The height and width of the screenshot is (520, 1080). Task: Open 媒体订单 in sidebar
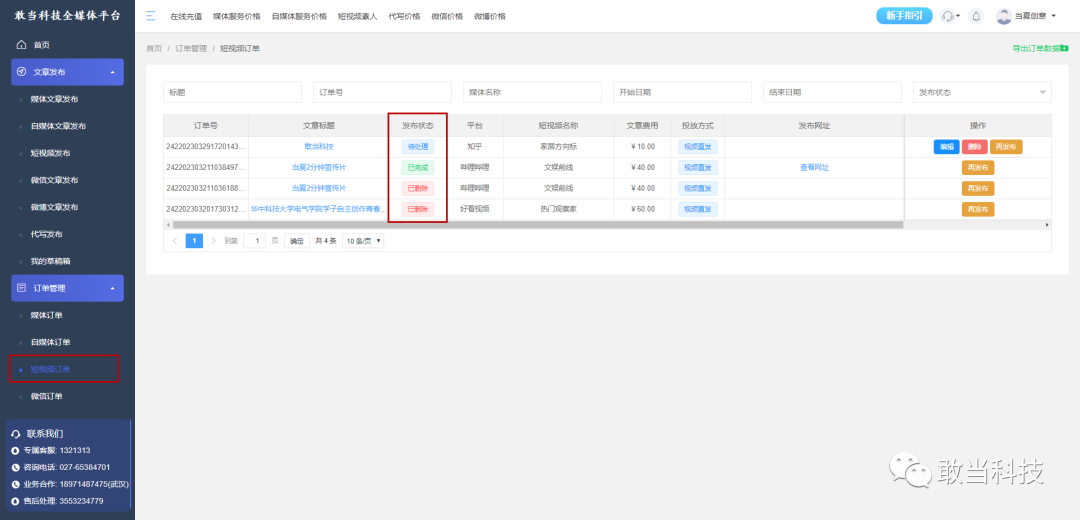point(46,315)
